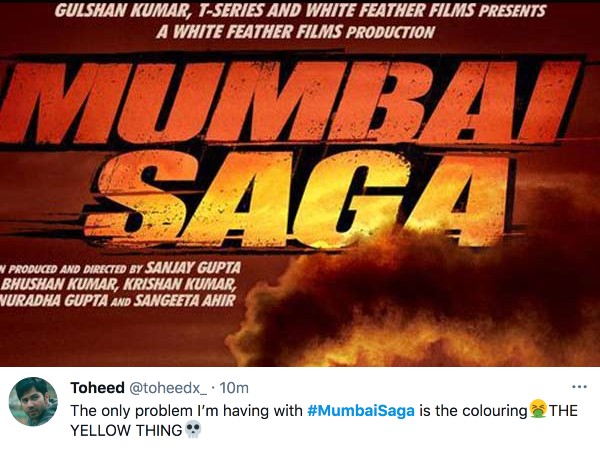600x450 pixels.
Task: Click the Gulshan Kumar T-Series presents line
Action: coord(300,11)
